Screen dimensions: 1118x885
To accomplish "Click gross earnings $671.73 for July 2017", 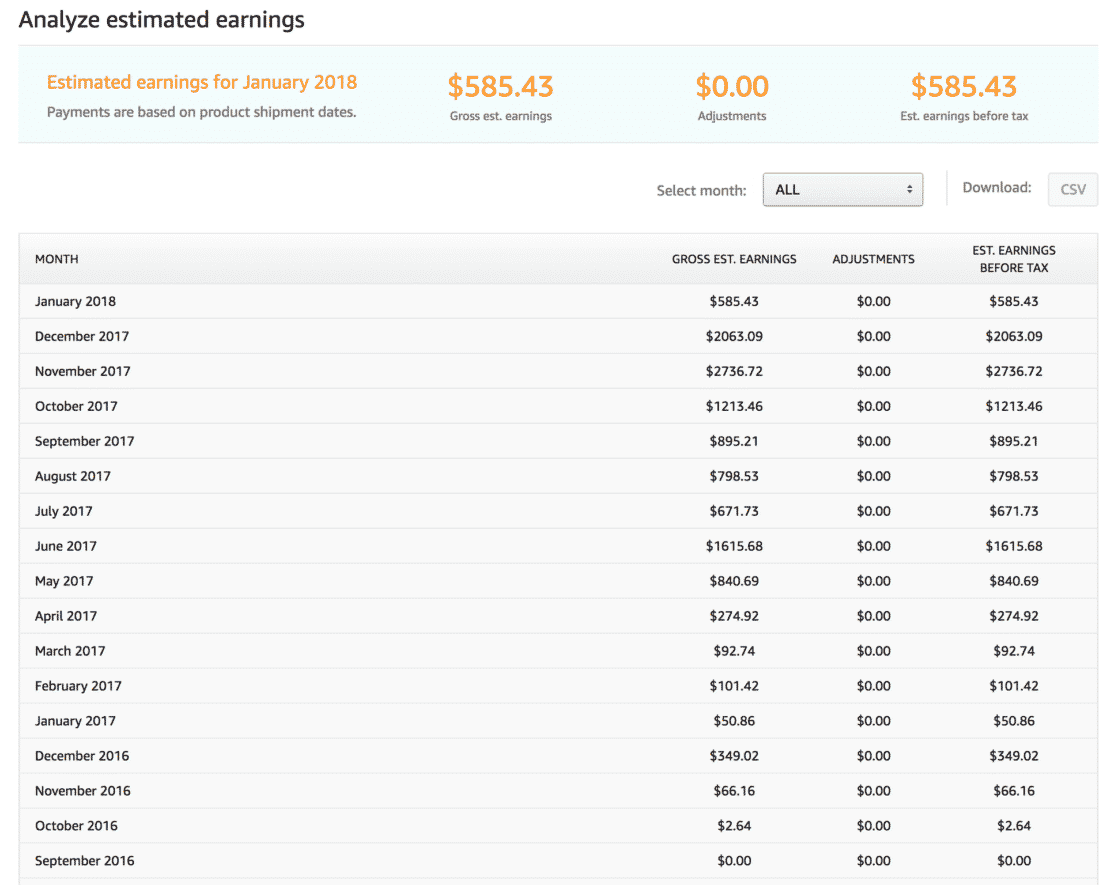I will [x=734, y=511].
